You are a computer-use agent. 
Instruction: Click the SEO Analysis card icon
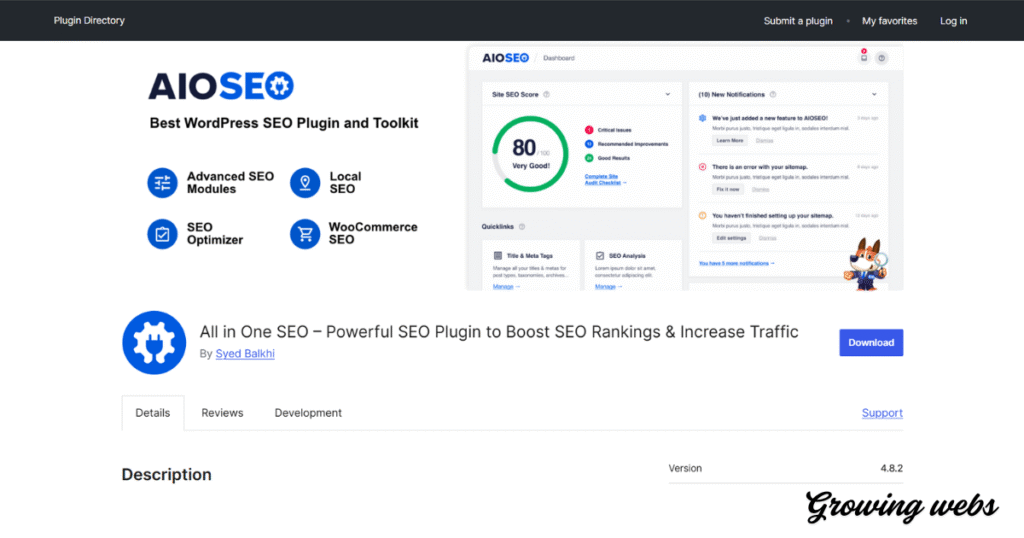tap(600, 256)
